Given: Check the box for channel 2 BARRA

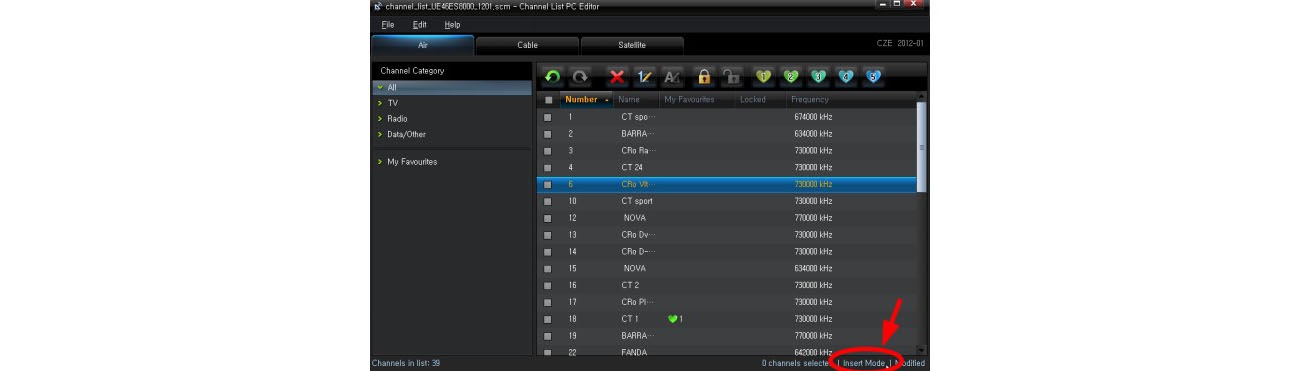Looking at the screenshot, I should [x=548, y=134].
